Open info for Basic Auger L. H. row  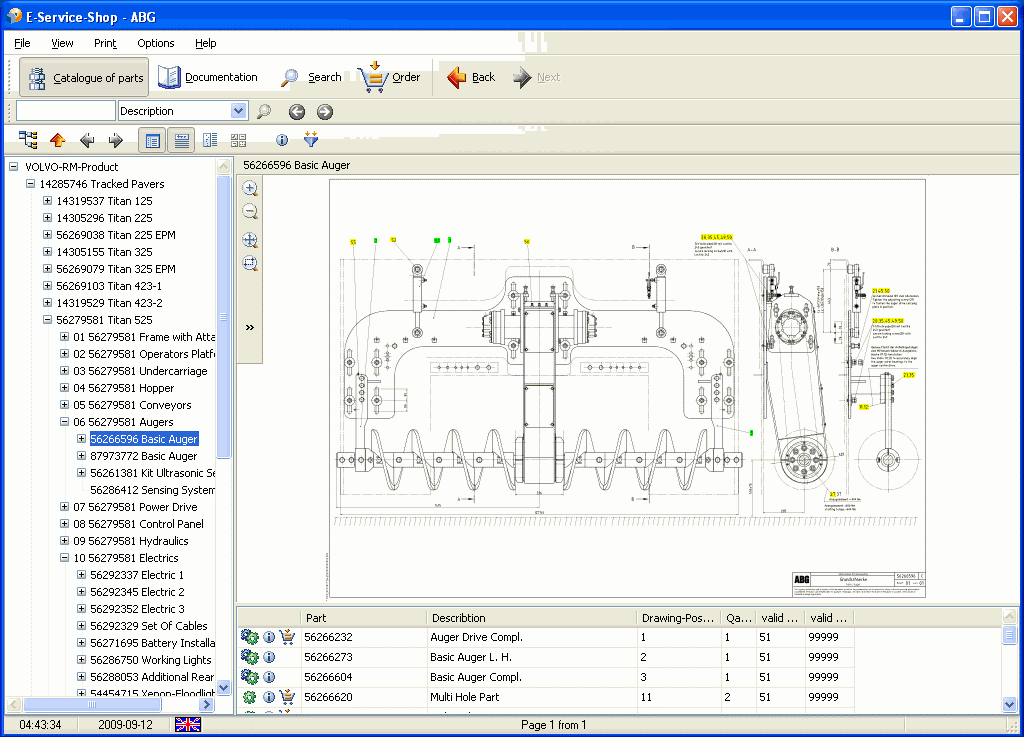269,657
